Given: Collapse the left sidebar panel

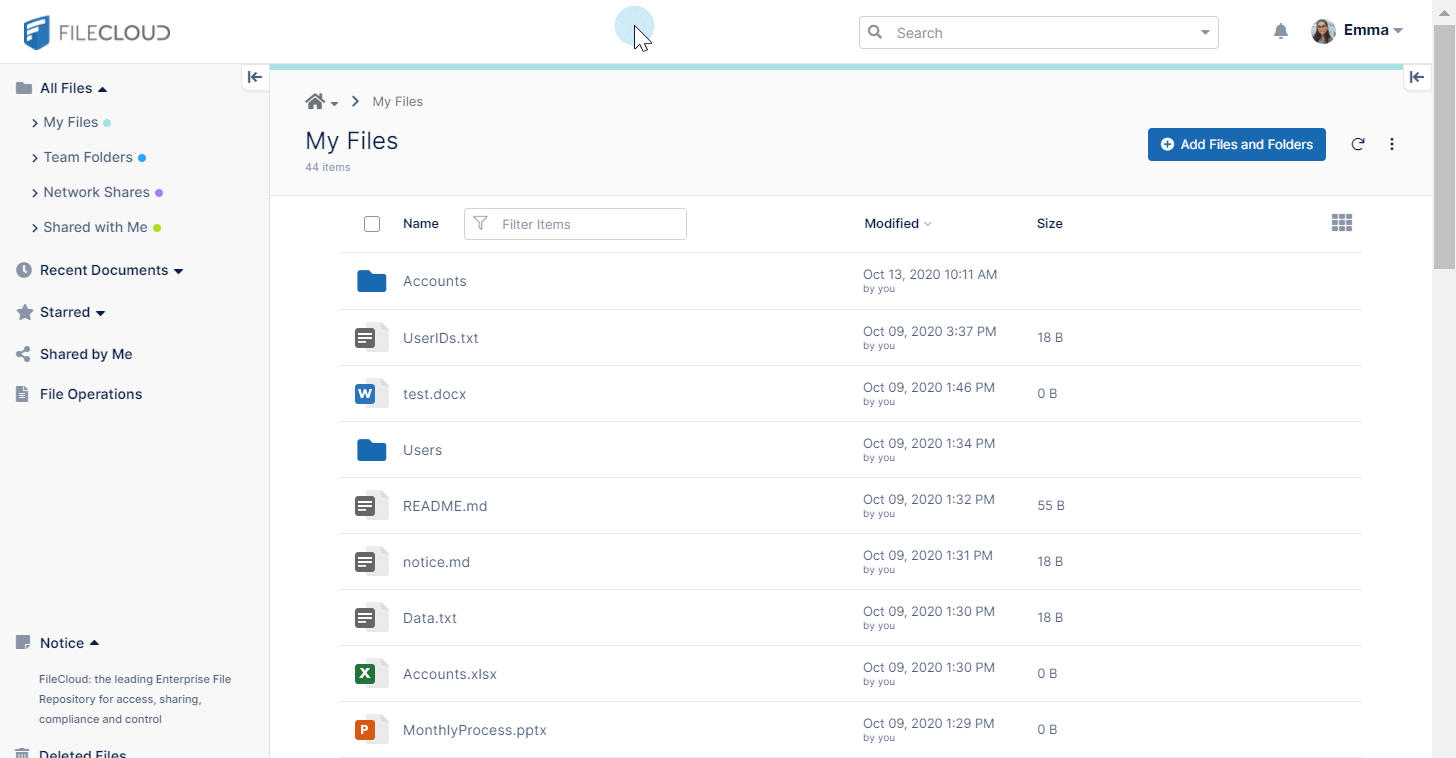Looking at the screenshot, I should [x=255, y=77].
